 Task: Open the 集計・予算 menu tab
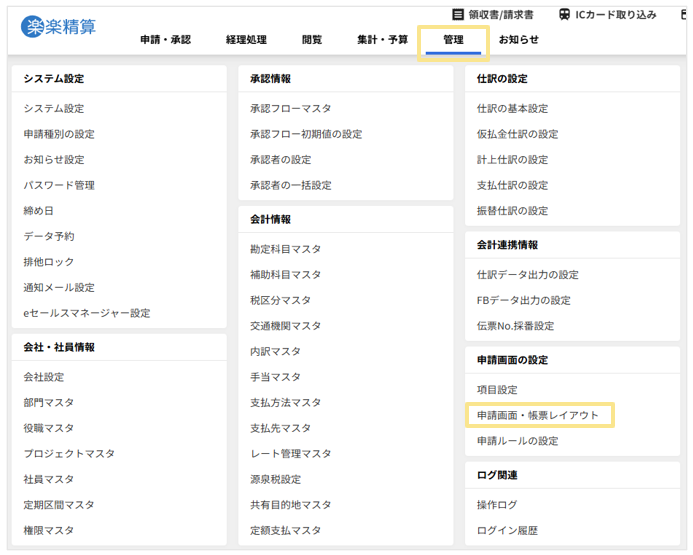point(383,40)
